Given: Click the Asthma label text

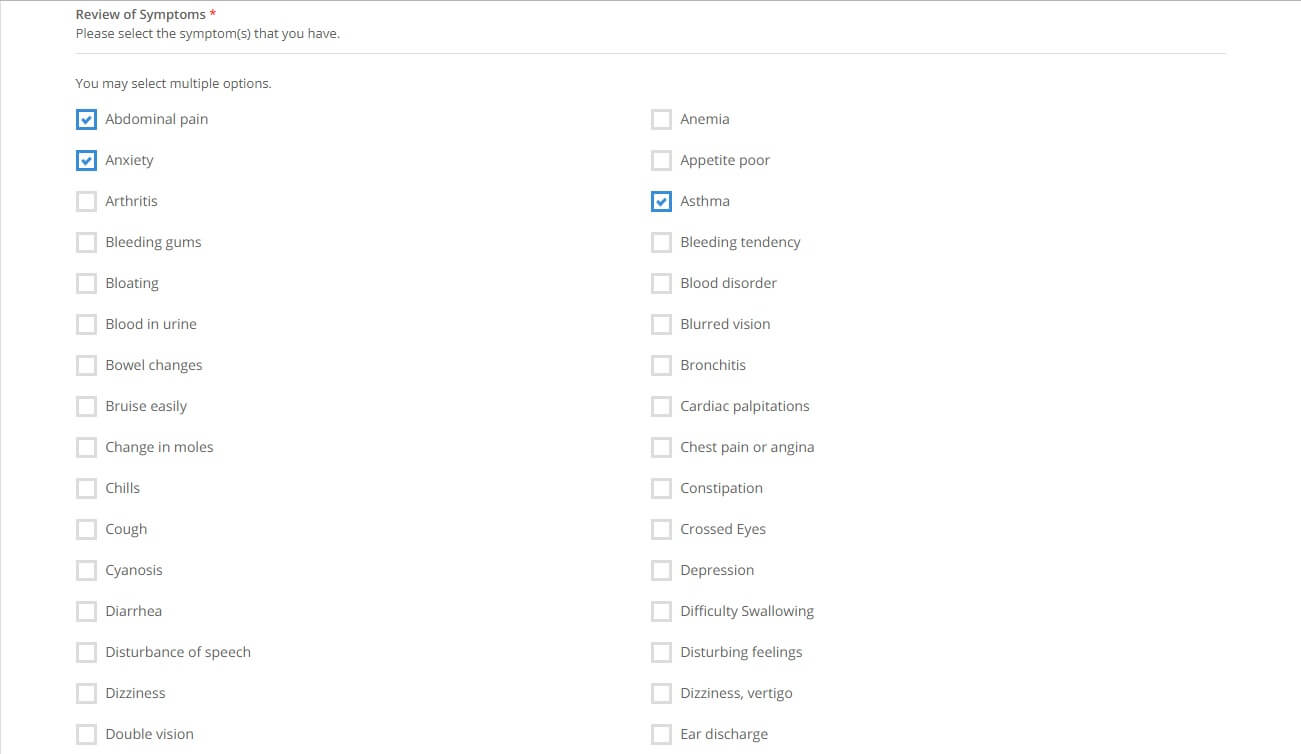Looking at the screenshot, I should tap(705, 201).
